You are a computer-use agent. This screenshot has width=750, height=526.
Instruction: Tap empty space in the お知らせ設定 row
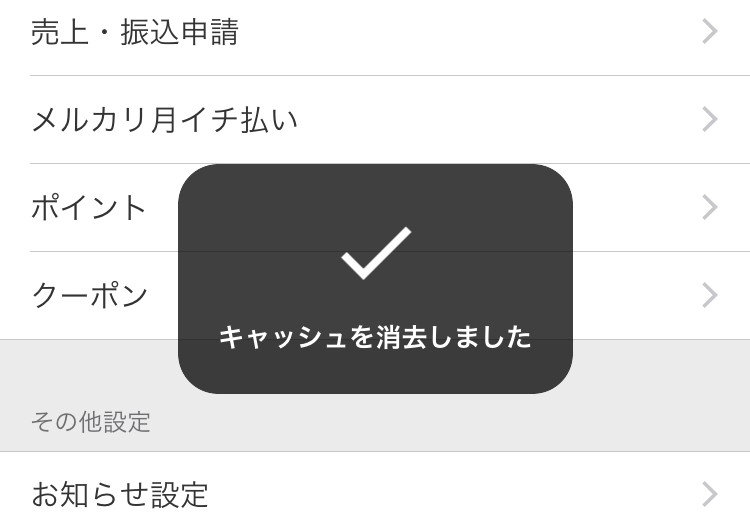point(450,494)
